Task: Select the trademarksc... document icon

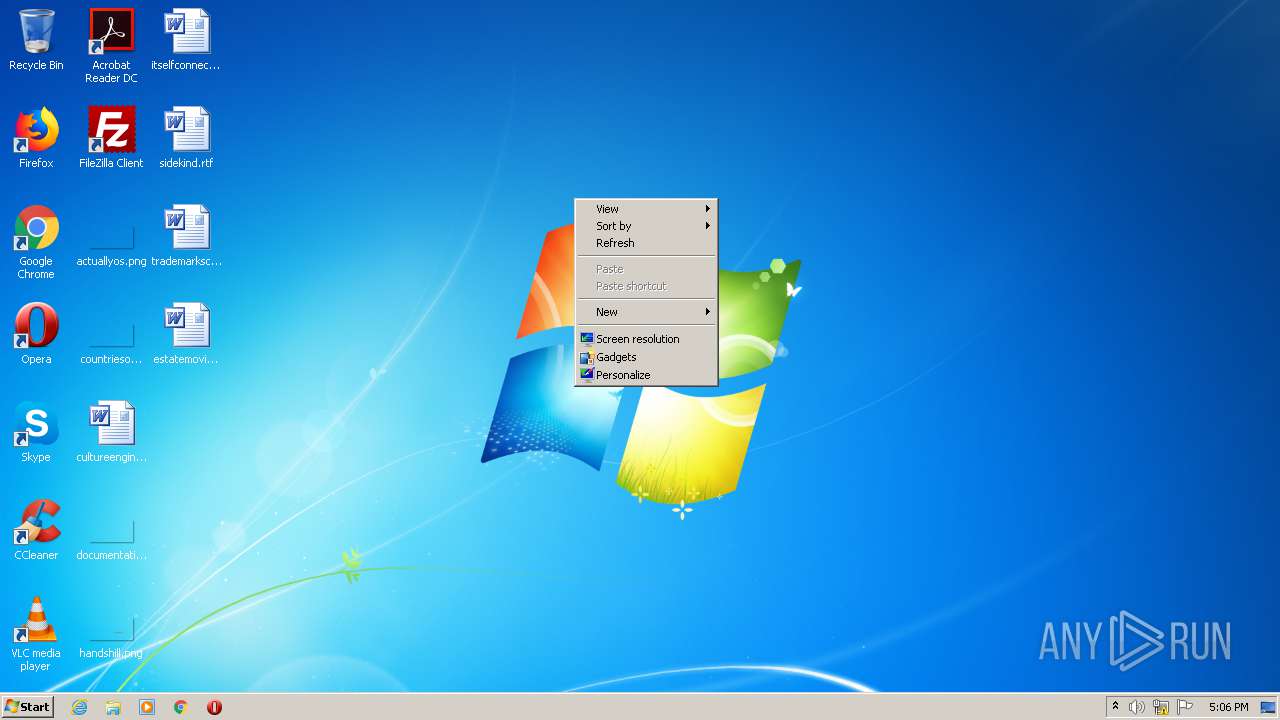Action: coord(186,236)
